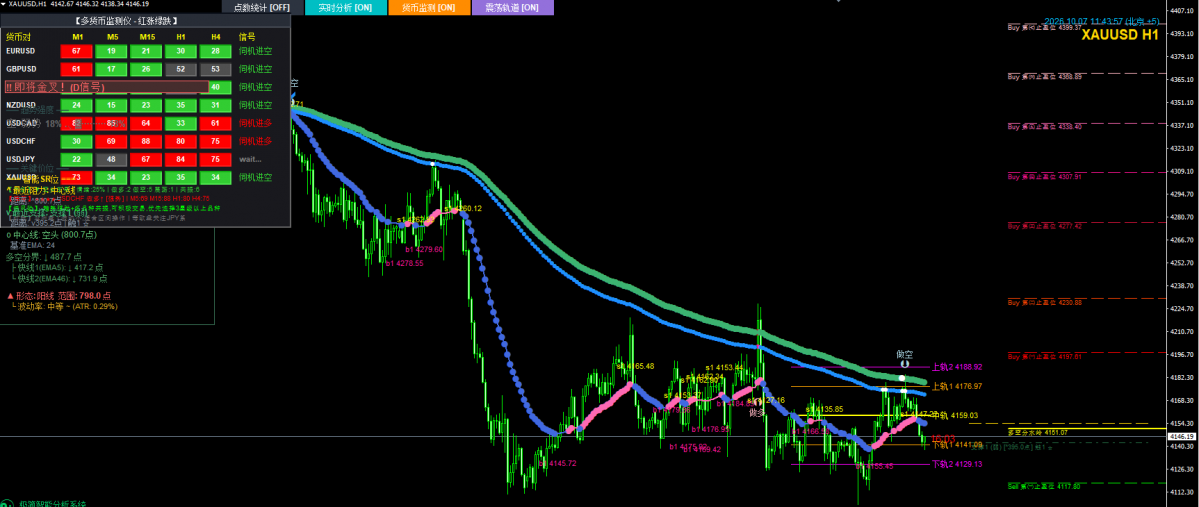Click the 即将金叉 (D信号) alert banner

click(x=106, y=87)
